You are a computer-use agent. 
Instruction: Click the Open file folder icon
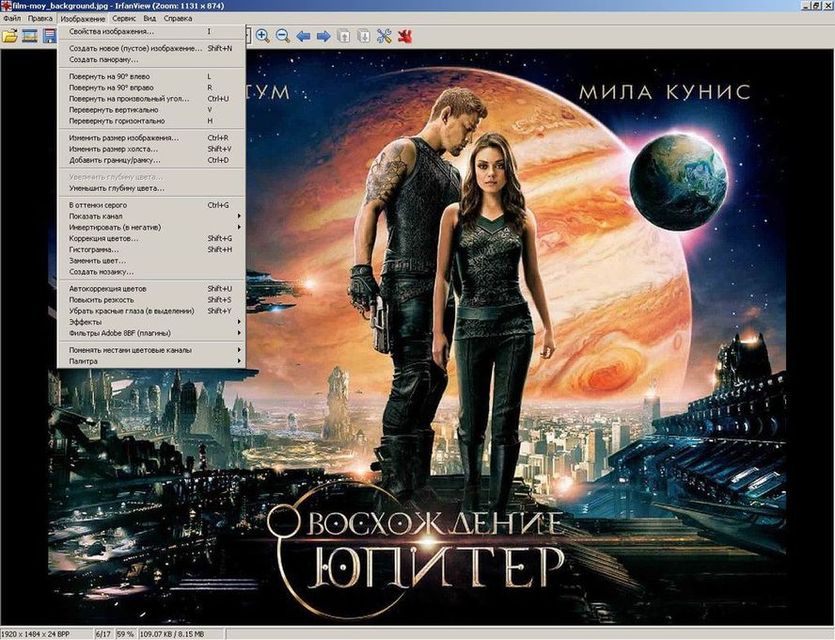click(x=10, y=36)
